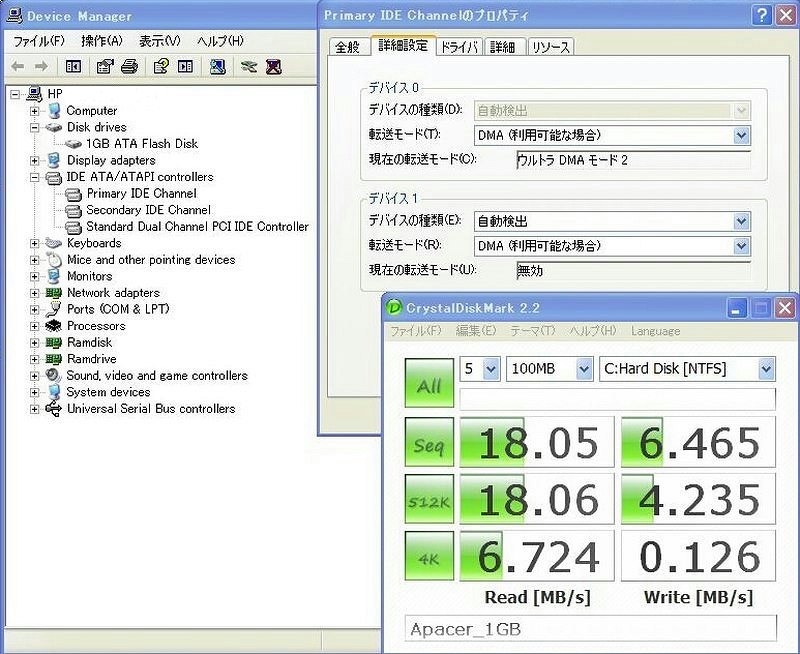
Task: Open Device Manager 表示(V) menu
Action: [160, 41]
